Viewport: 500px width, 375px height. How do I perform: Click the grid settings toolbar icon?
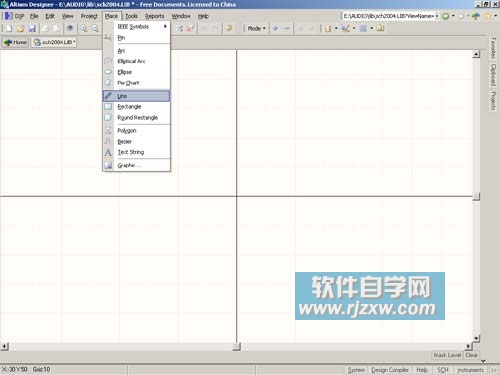(363, 29)
